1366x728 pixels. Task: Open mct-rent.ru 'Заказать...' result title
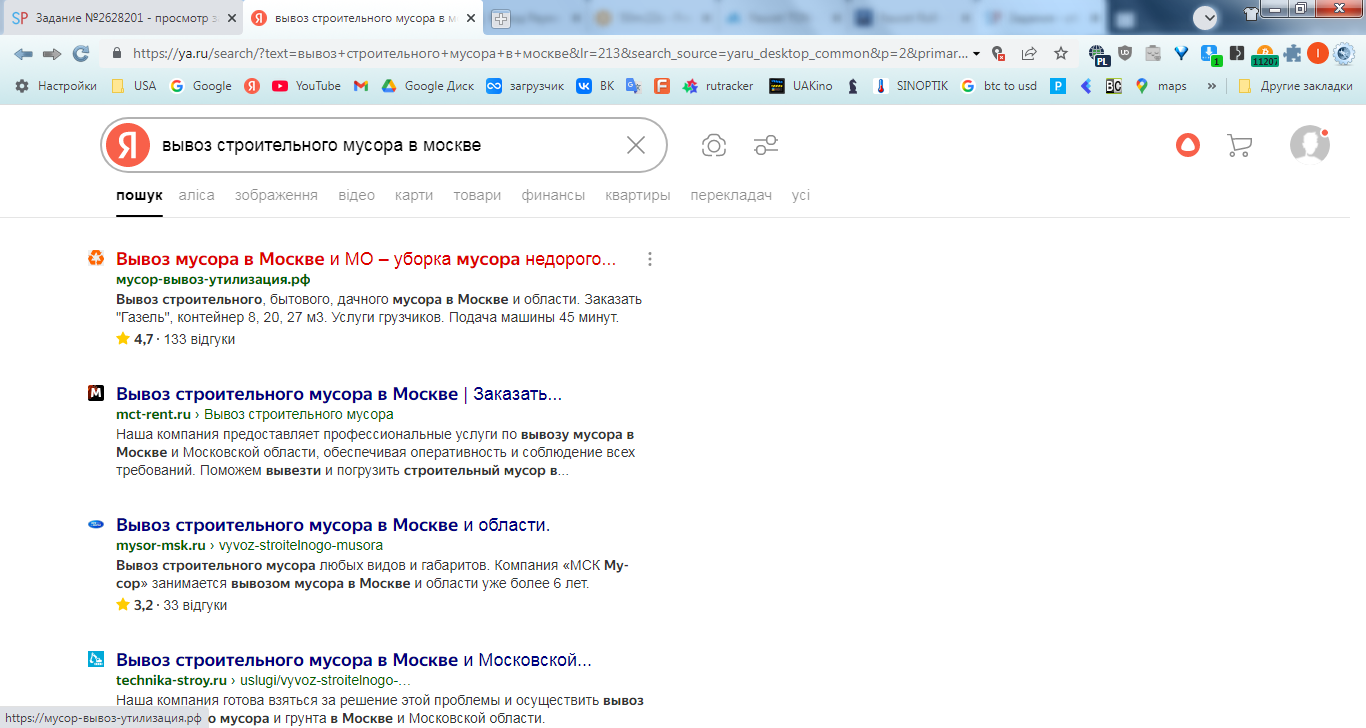tap(339, 393)
